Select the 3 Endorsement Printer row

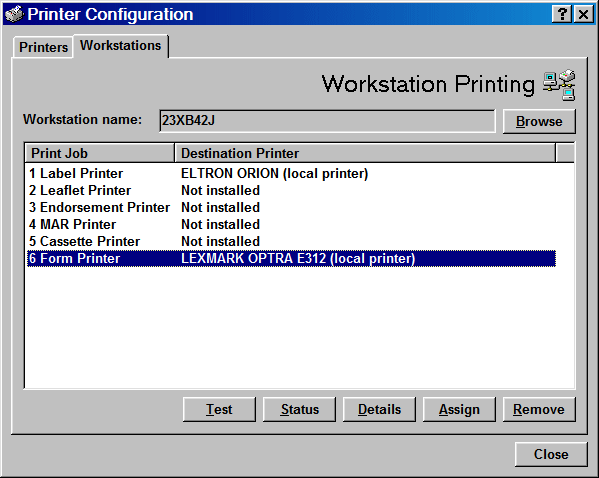pyautogui.click(x=291, y=207)
